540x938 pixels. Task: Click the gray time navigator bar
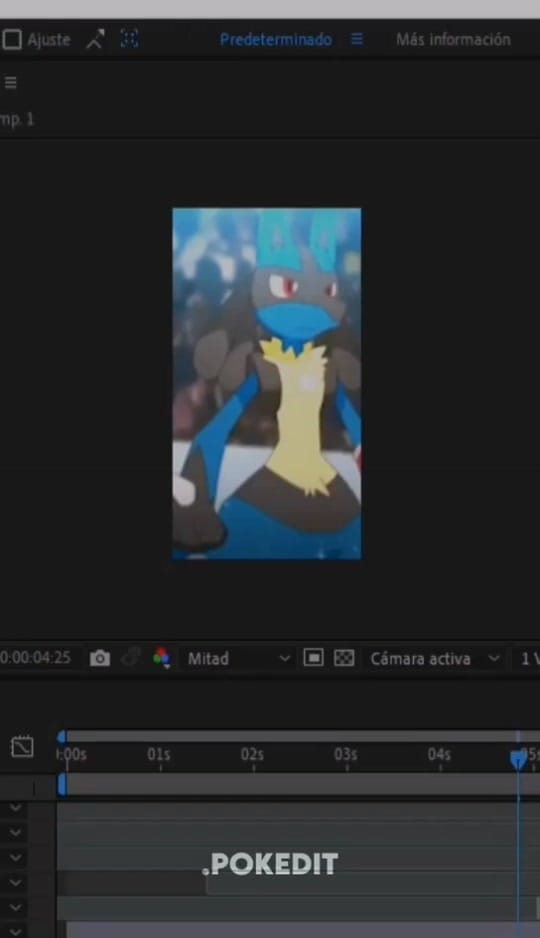pos(302,736)
